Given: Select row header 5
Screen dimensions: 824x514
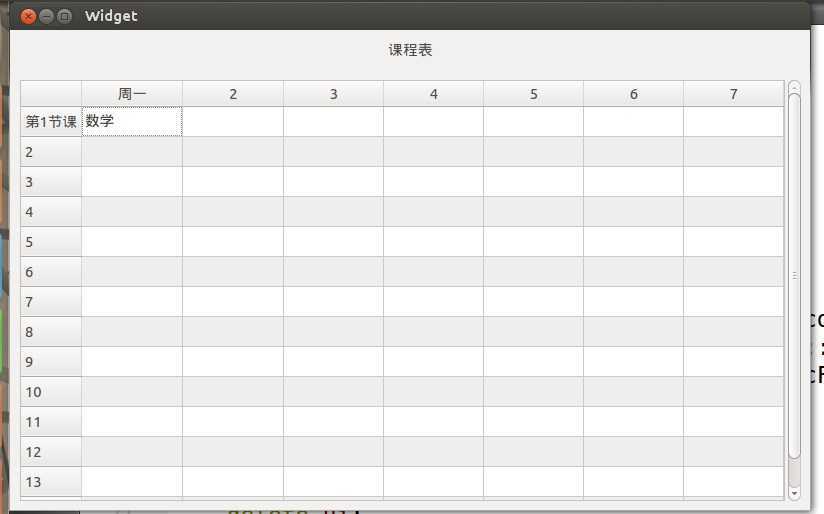Looking at the screenshot, I should tap(51, 242).
